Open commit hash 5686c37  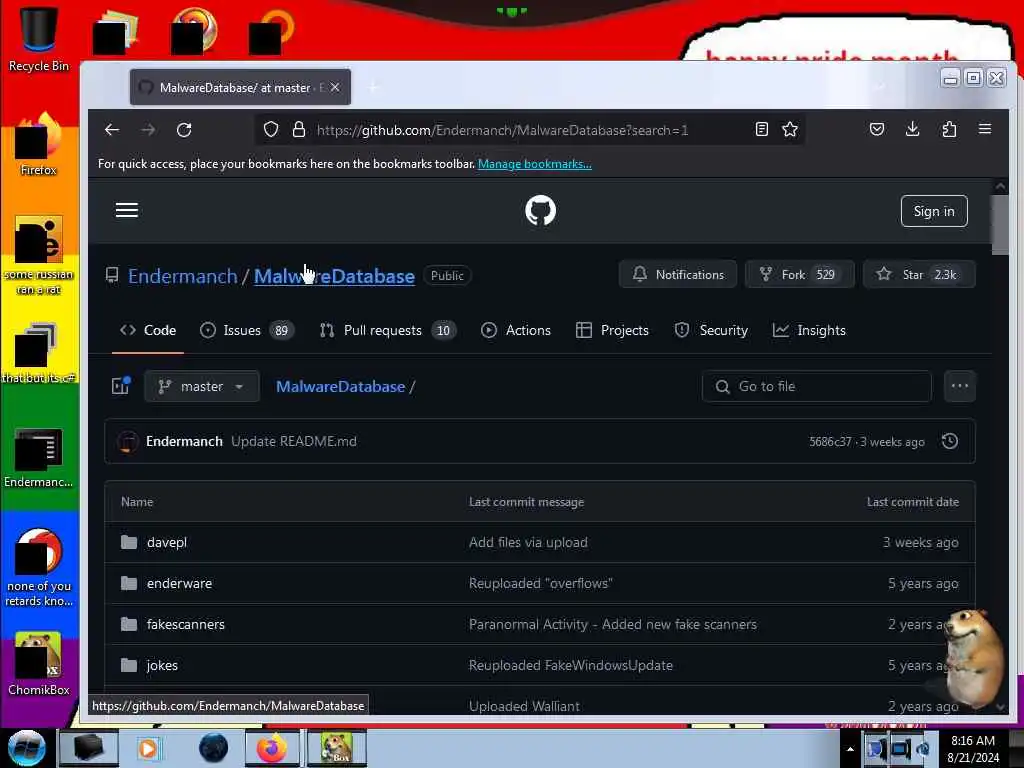coord(830,442)
